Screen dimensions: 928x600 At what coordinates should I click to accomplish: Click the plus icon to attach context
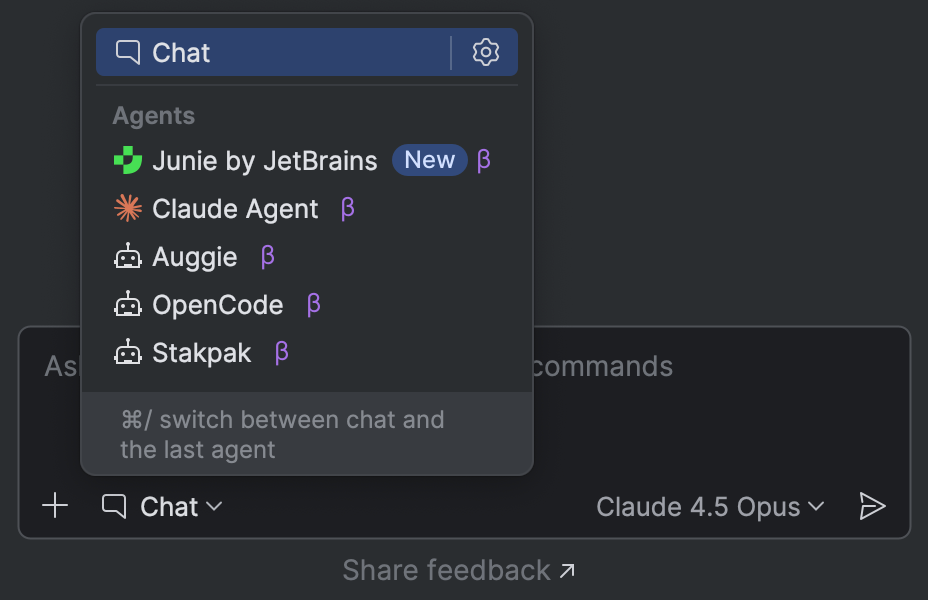coord(55,506)
